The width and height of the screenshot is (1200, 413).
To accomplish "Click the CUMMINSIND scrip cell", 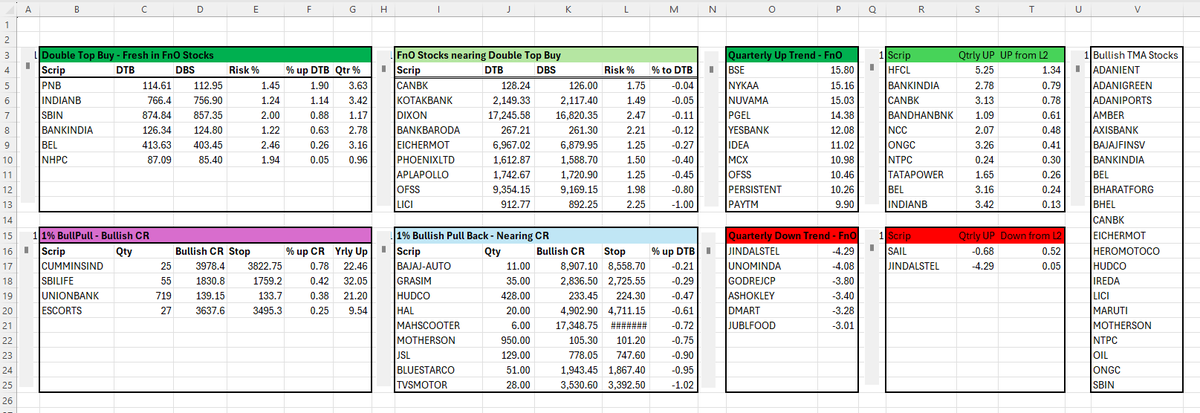I will [x=78, y=267].
